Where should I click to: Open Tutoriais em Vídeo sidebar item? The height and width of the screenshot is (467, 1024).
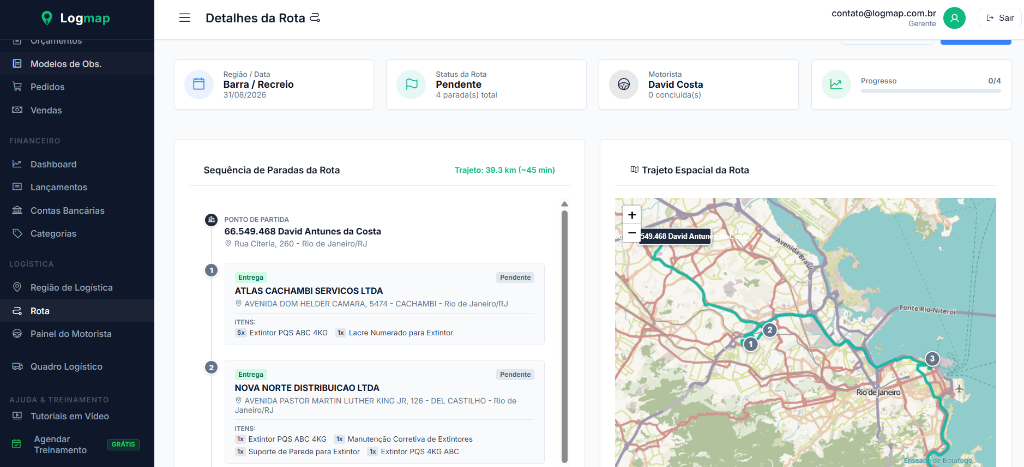[69, 416]
